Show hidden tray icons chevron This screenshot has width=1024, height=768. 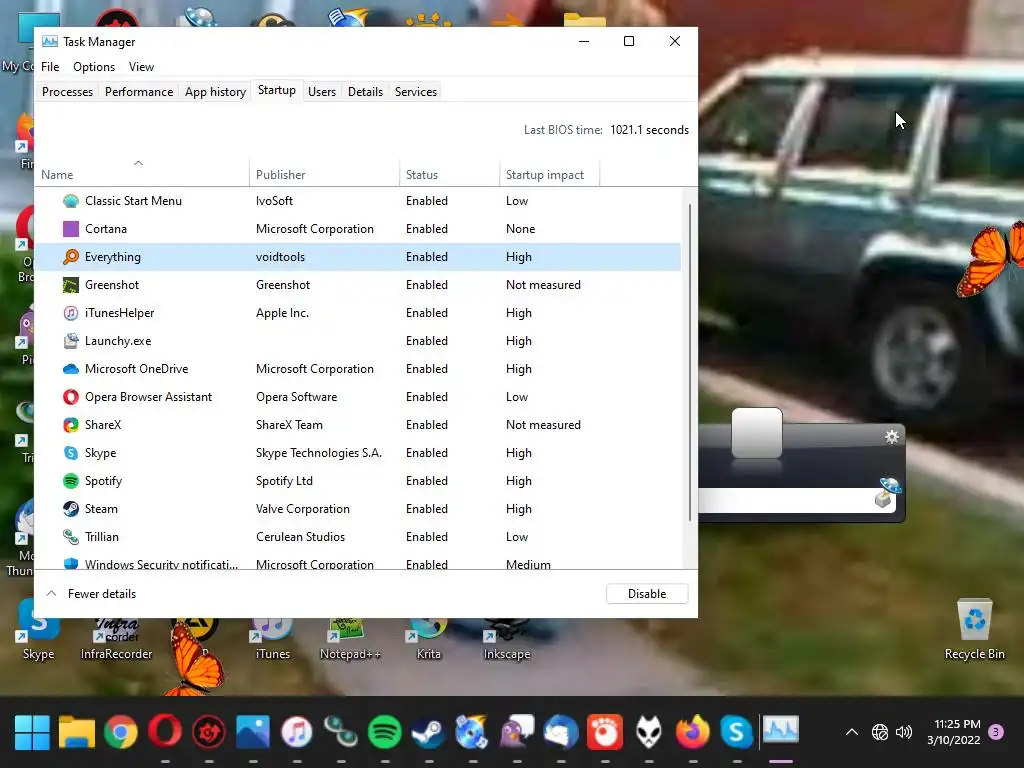pos(852,732)
